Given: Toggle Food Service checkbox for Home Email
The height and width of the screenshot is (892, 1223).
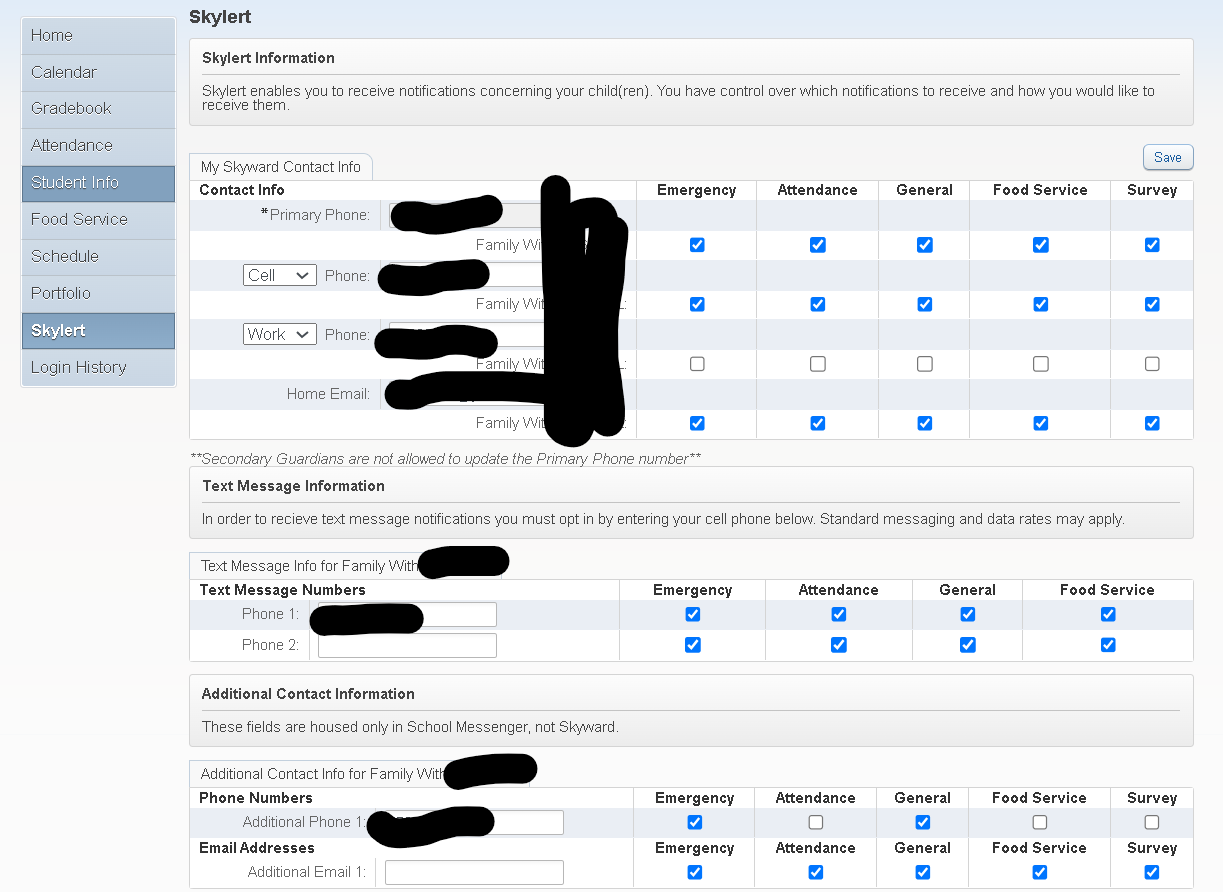Looking at the screenshot, I should coord(1041,423).
